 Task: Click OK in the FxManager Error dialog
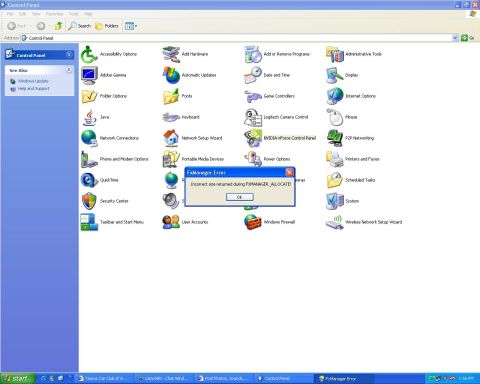coord(239,197)
